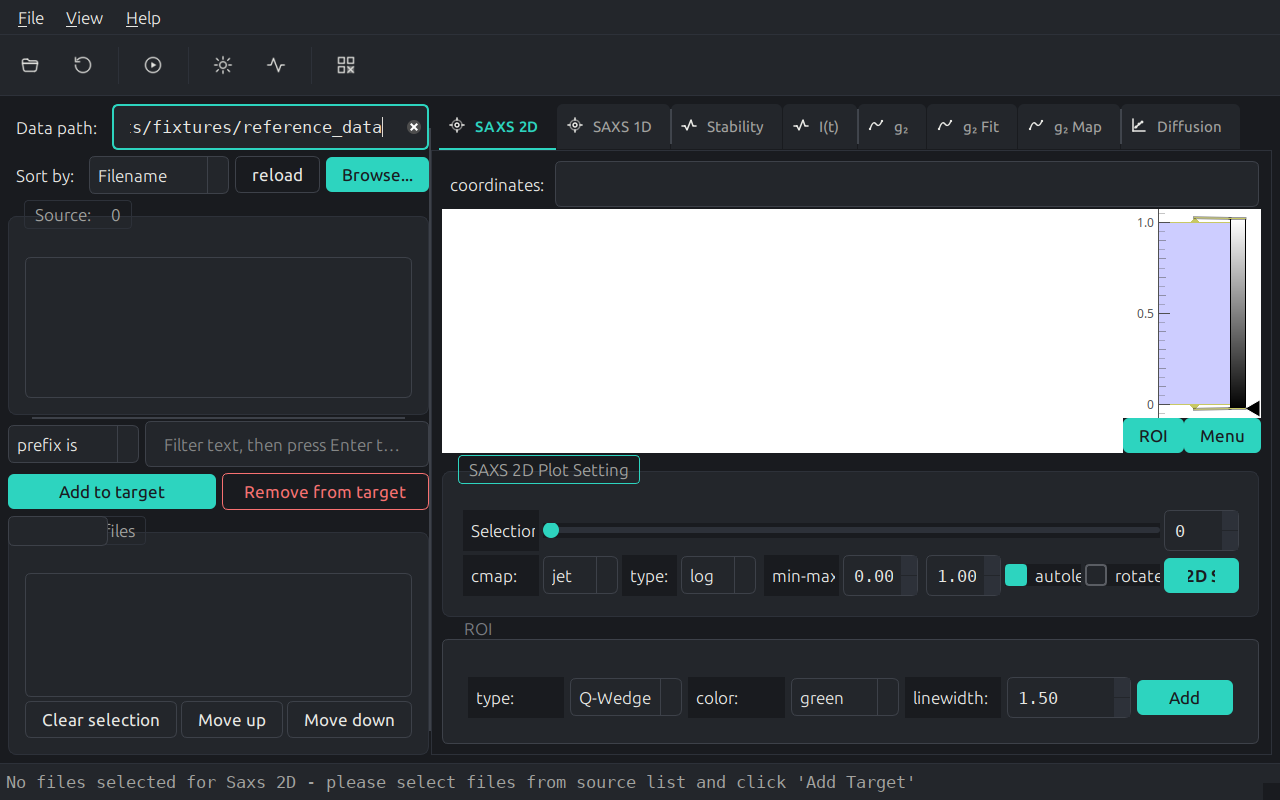Open the I(t) tab
The height and width of the screenshot is (800, 1280).
[x=819, y=127]
